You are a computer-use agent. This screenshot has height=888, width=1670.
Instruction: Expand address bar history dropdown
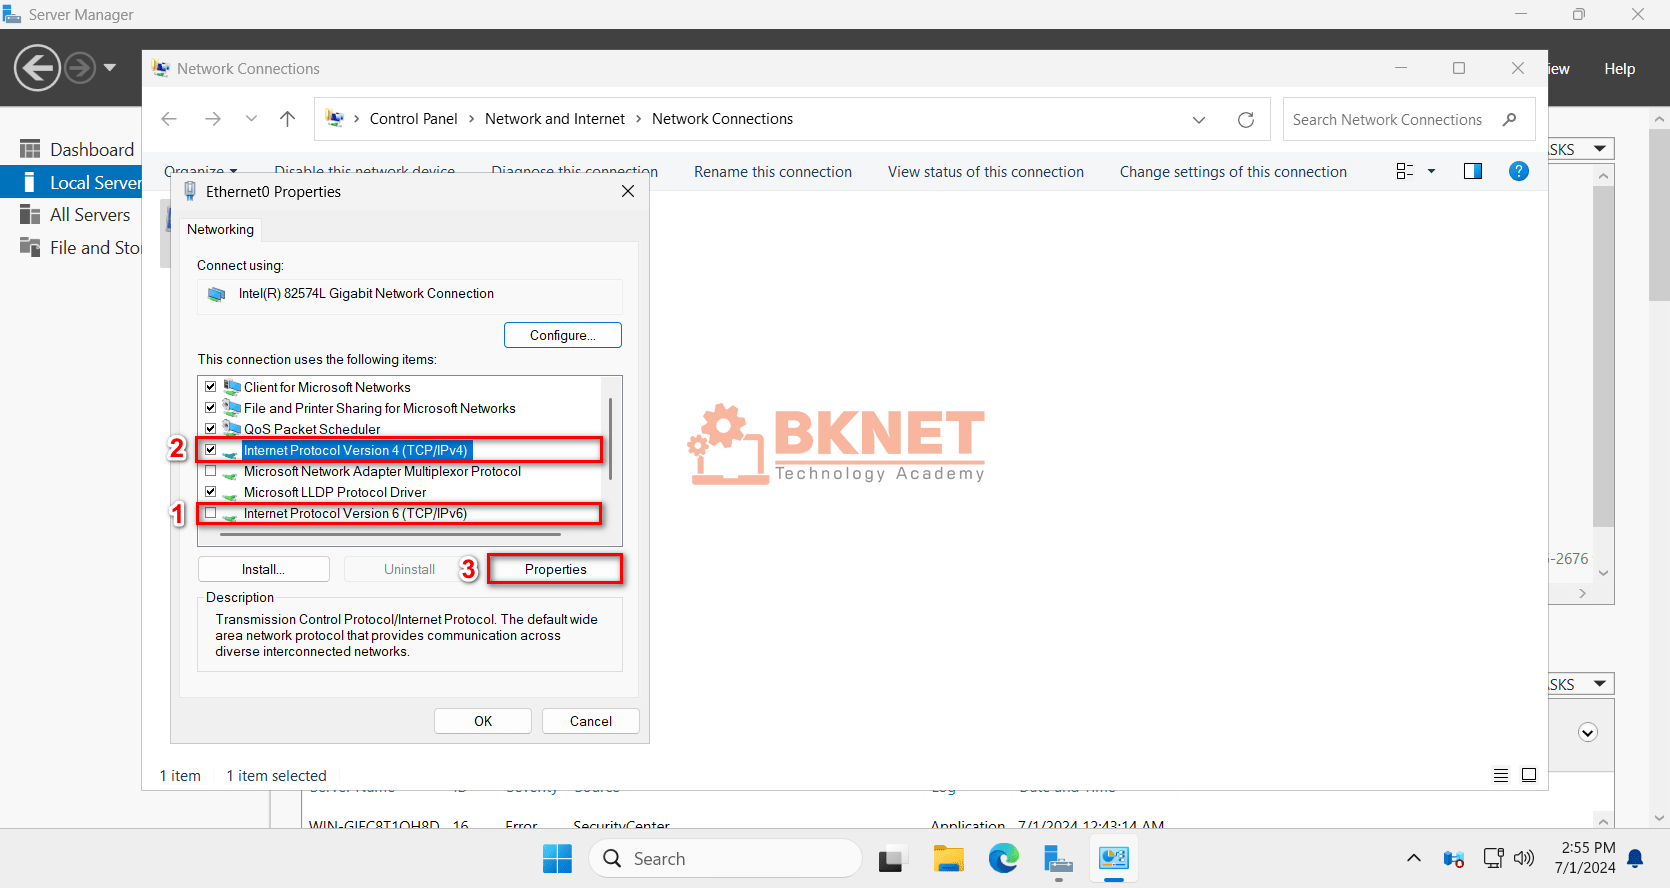[1199, 119]
